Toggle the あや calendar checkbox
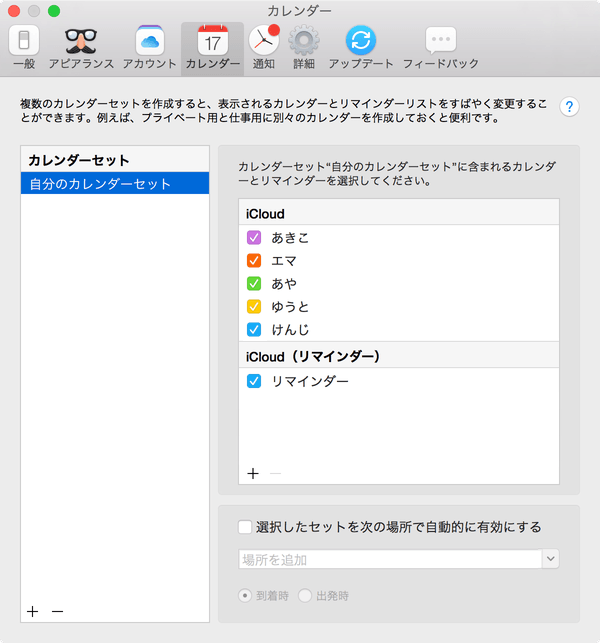This screenshot has height=643, width=600. click(254, 283)
